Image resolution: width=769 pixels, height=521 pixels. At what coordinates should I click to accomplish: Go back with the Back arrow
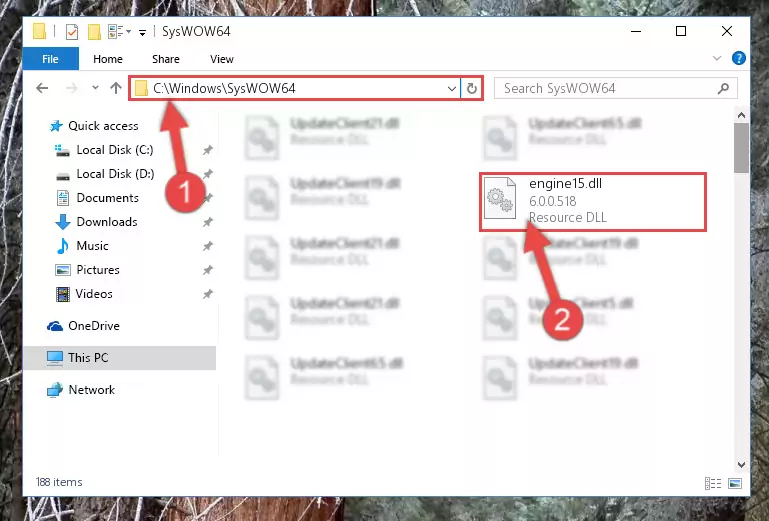42,88
